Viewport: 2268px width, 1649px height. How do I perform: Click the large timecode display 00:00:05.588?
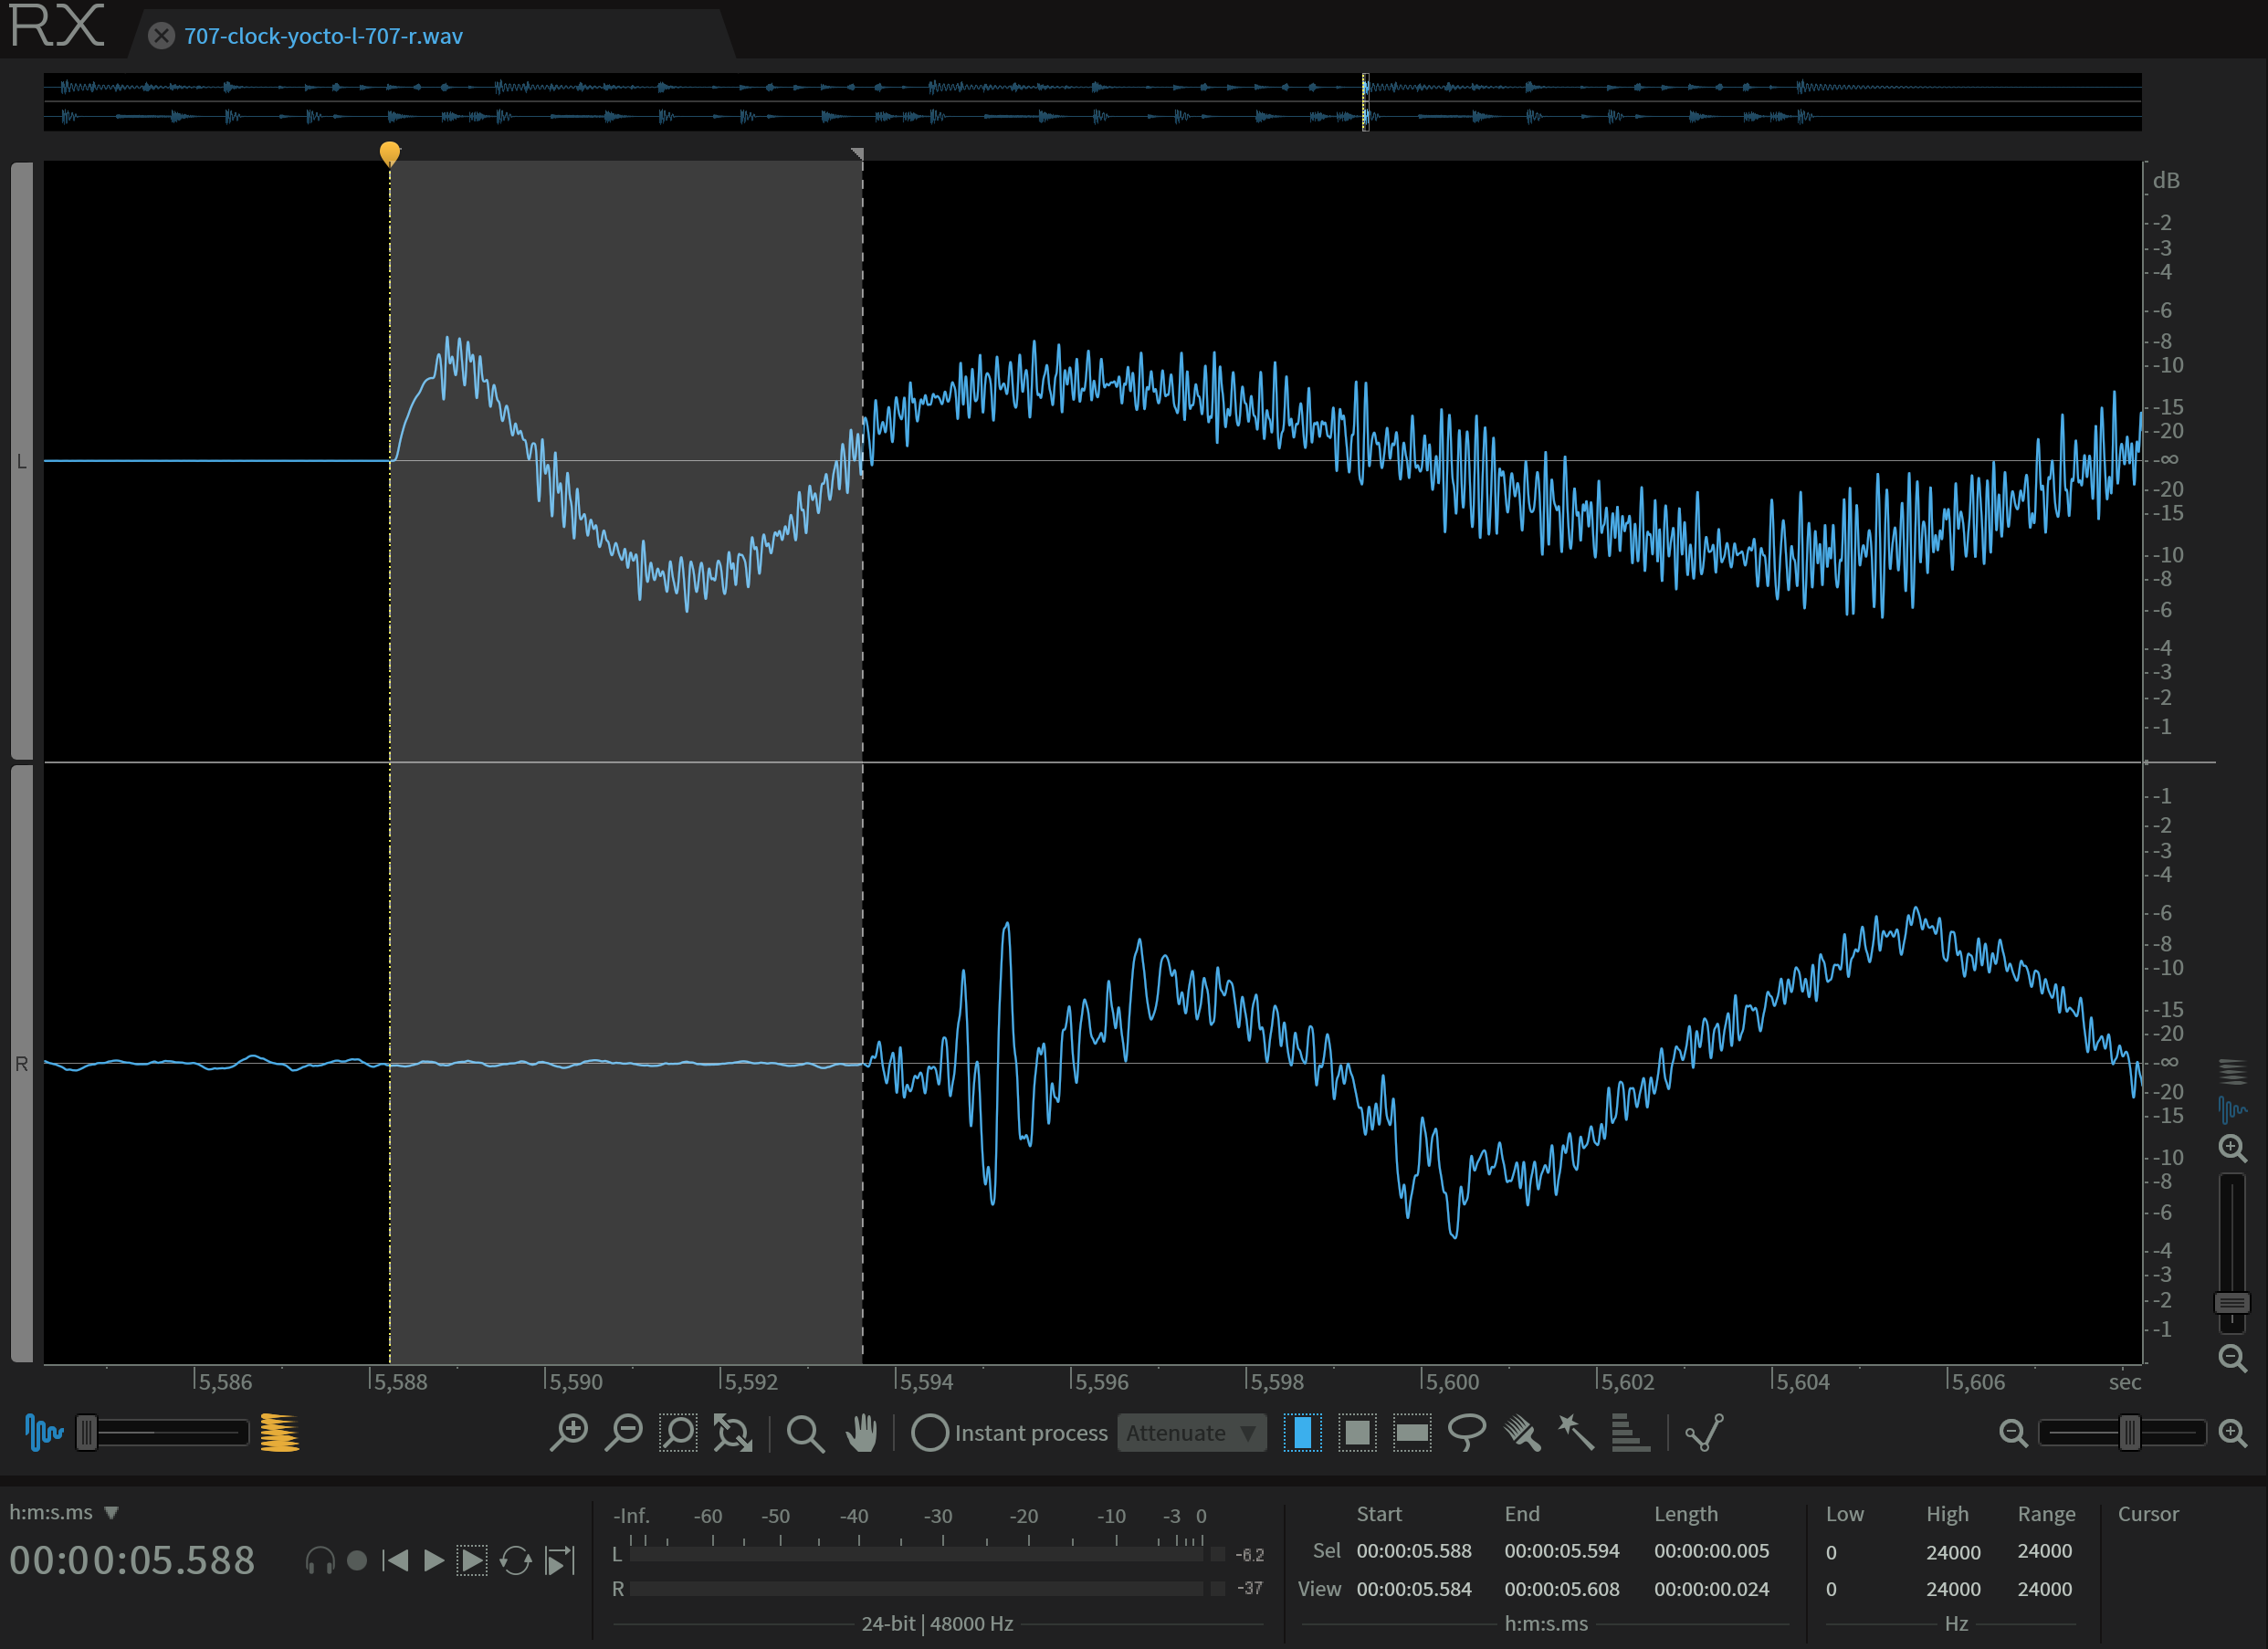(x=132, y=1560)
